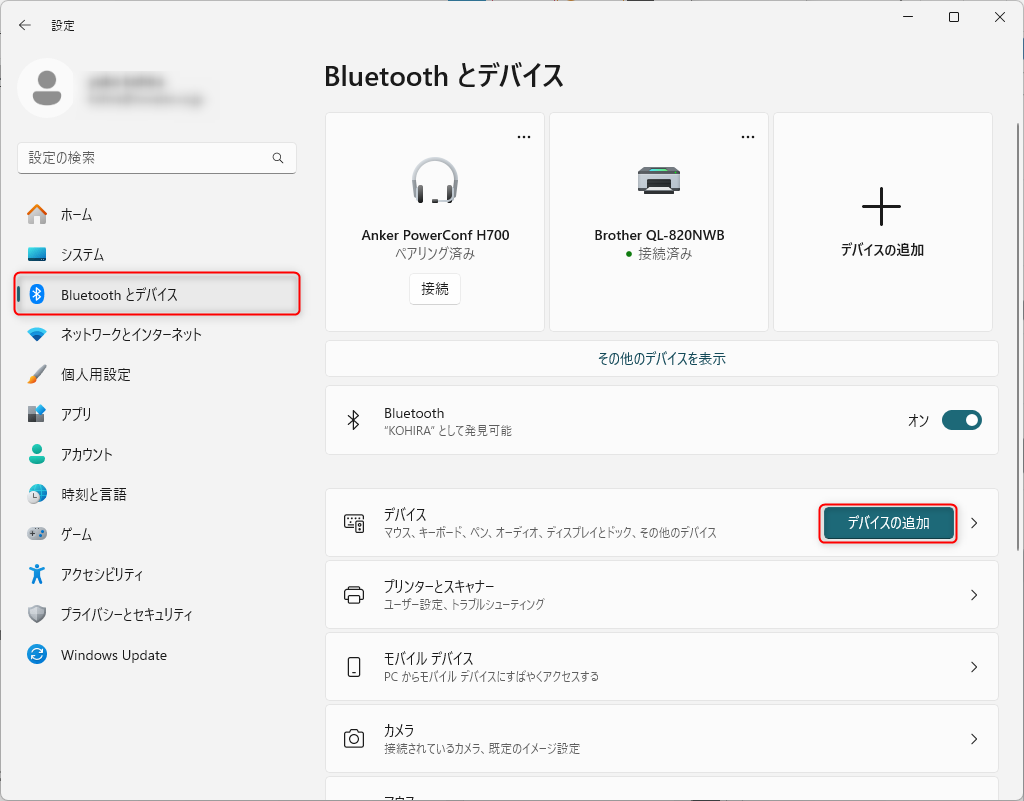This screenshot has height=801, width=1024.
Task: Toggle the Bluetooth on/off switch
Action: click(961, 420)
